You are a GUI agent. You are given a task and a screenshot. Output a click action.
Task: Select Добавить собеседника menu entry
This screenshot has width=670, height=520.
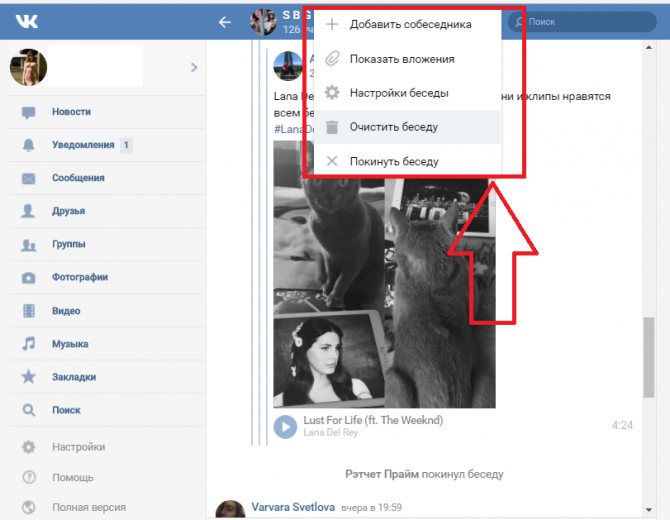[x=407, y=24]
